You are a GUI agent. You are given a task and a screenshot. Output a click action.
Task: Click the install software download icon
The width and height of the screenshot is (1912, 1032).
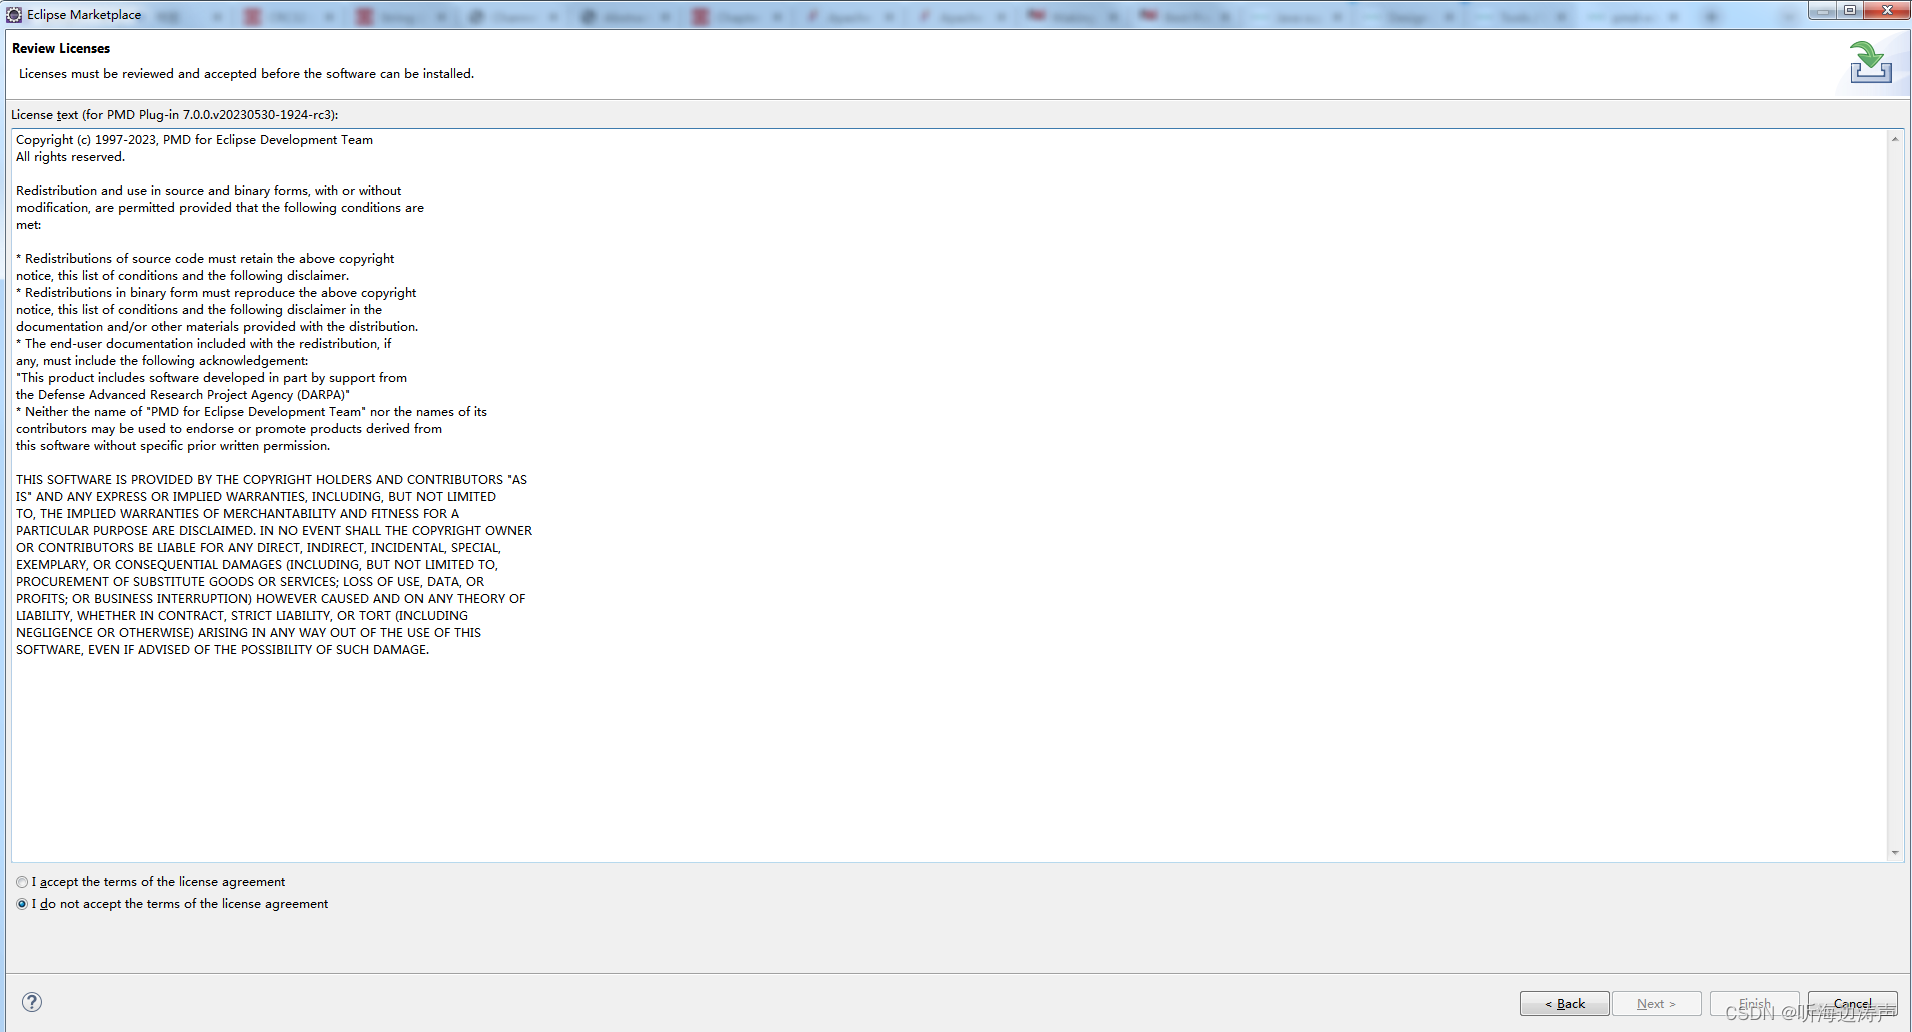point(1870,62)
